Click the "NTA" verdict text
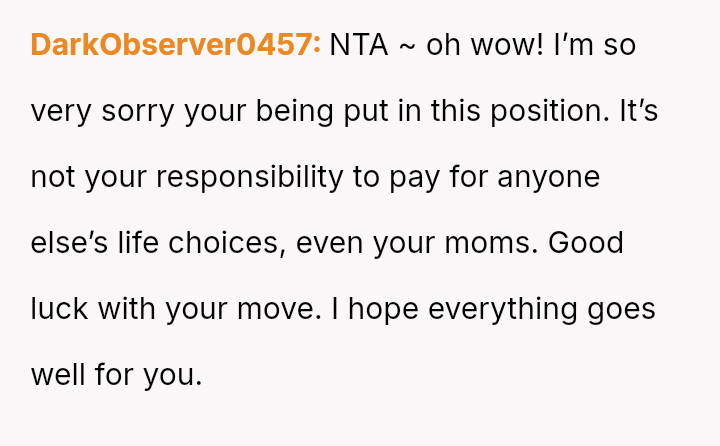The image size is (720, 446). [359, 45]
